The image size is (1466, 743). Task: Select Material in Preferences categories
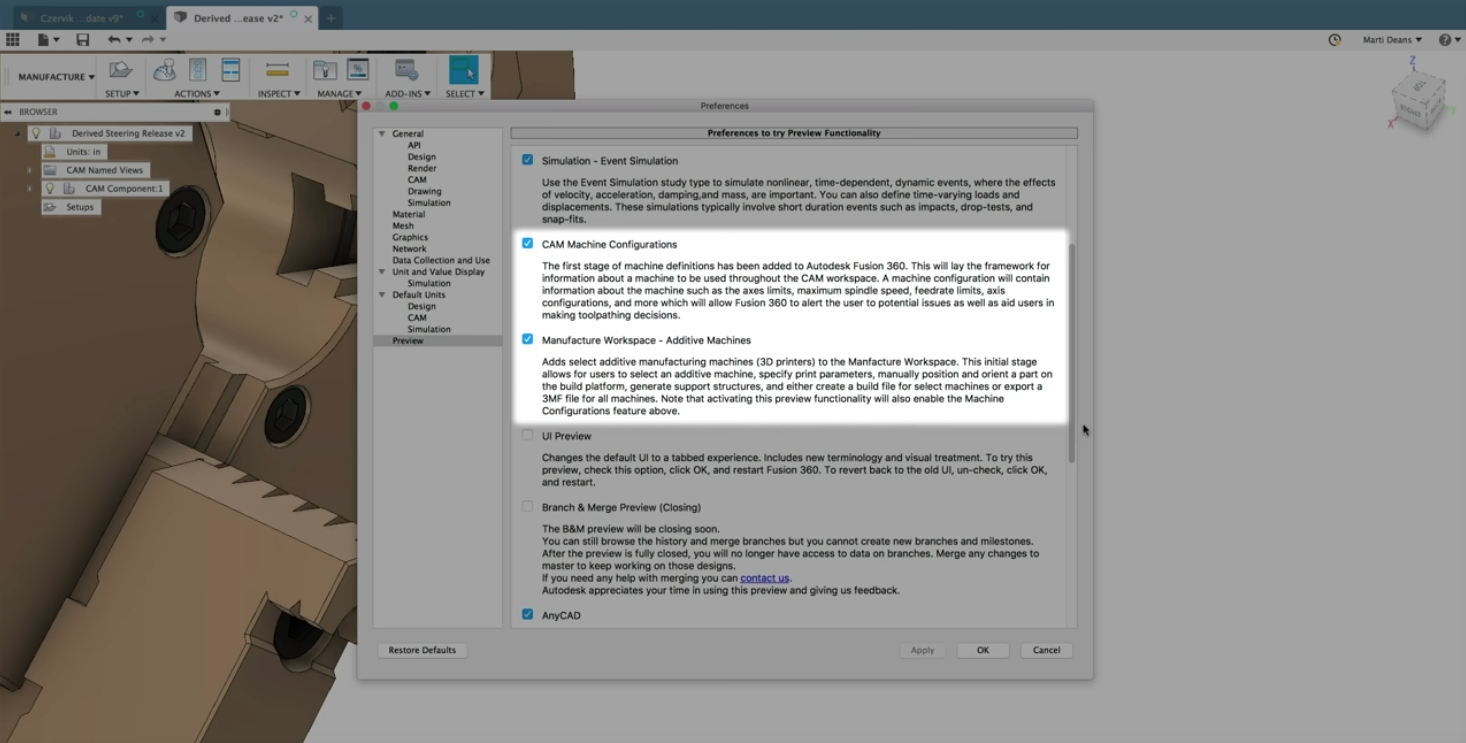click(408, 214)
